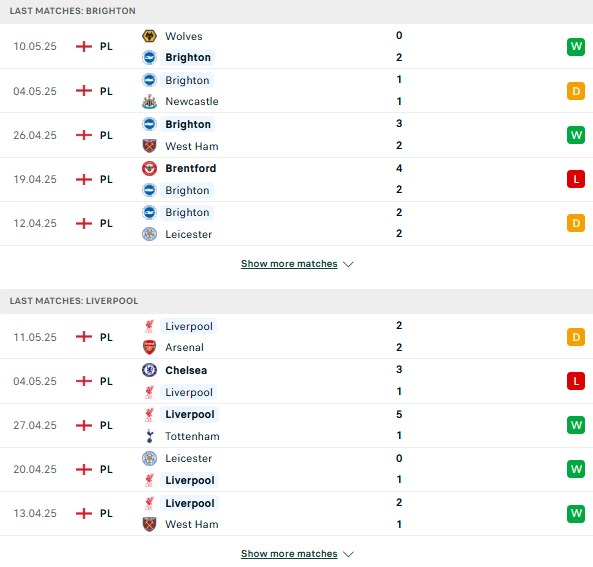Click the Arsenal club crest icon

tap(149, 347)
